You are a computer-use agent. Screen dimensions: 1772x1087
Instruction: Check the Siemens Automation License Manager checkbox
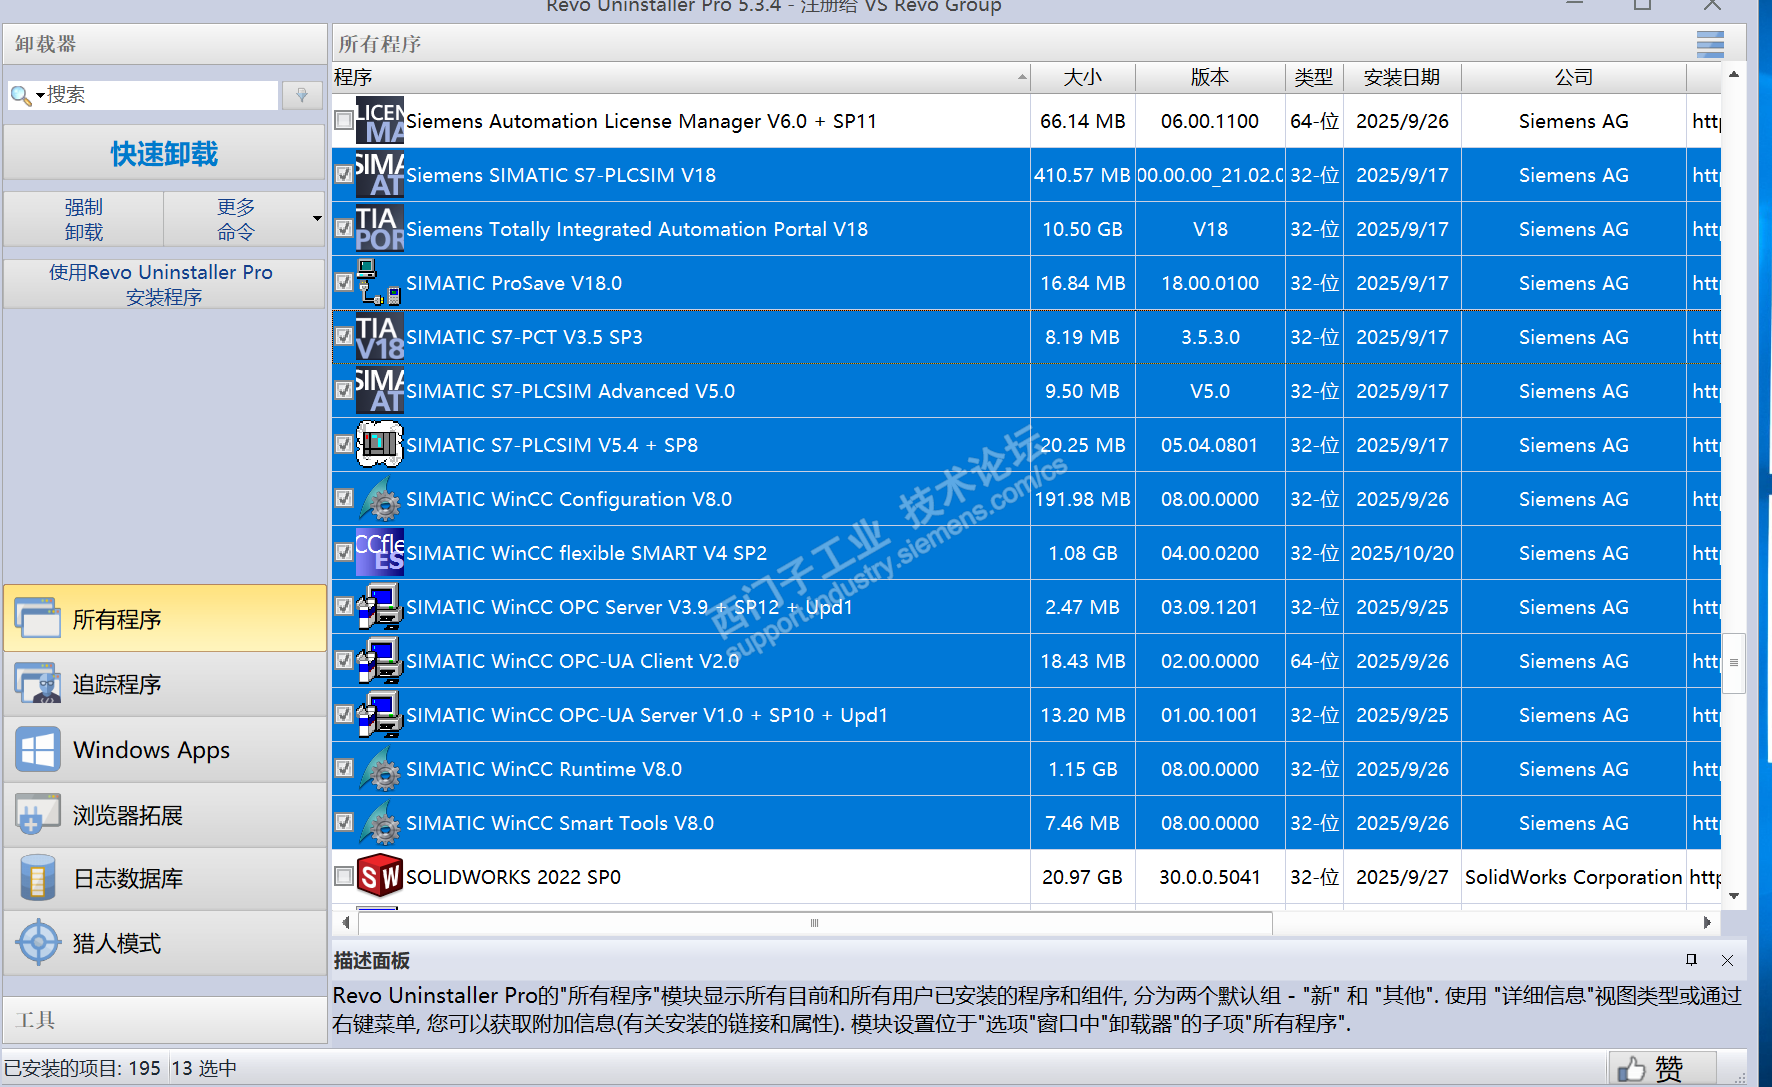(344, 121)
